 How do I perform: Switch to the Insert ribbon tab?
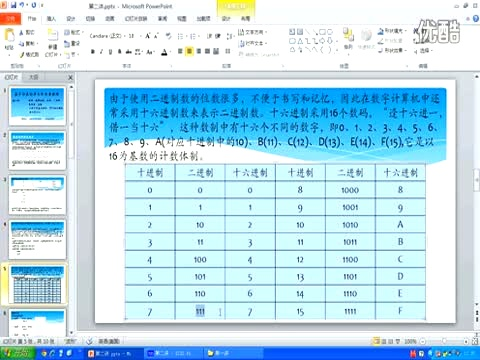(51, 19)
